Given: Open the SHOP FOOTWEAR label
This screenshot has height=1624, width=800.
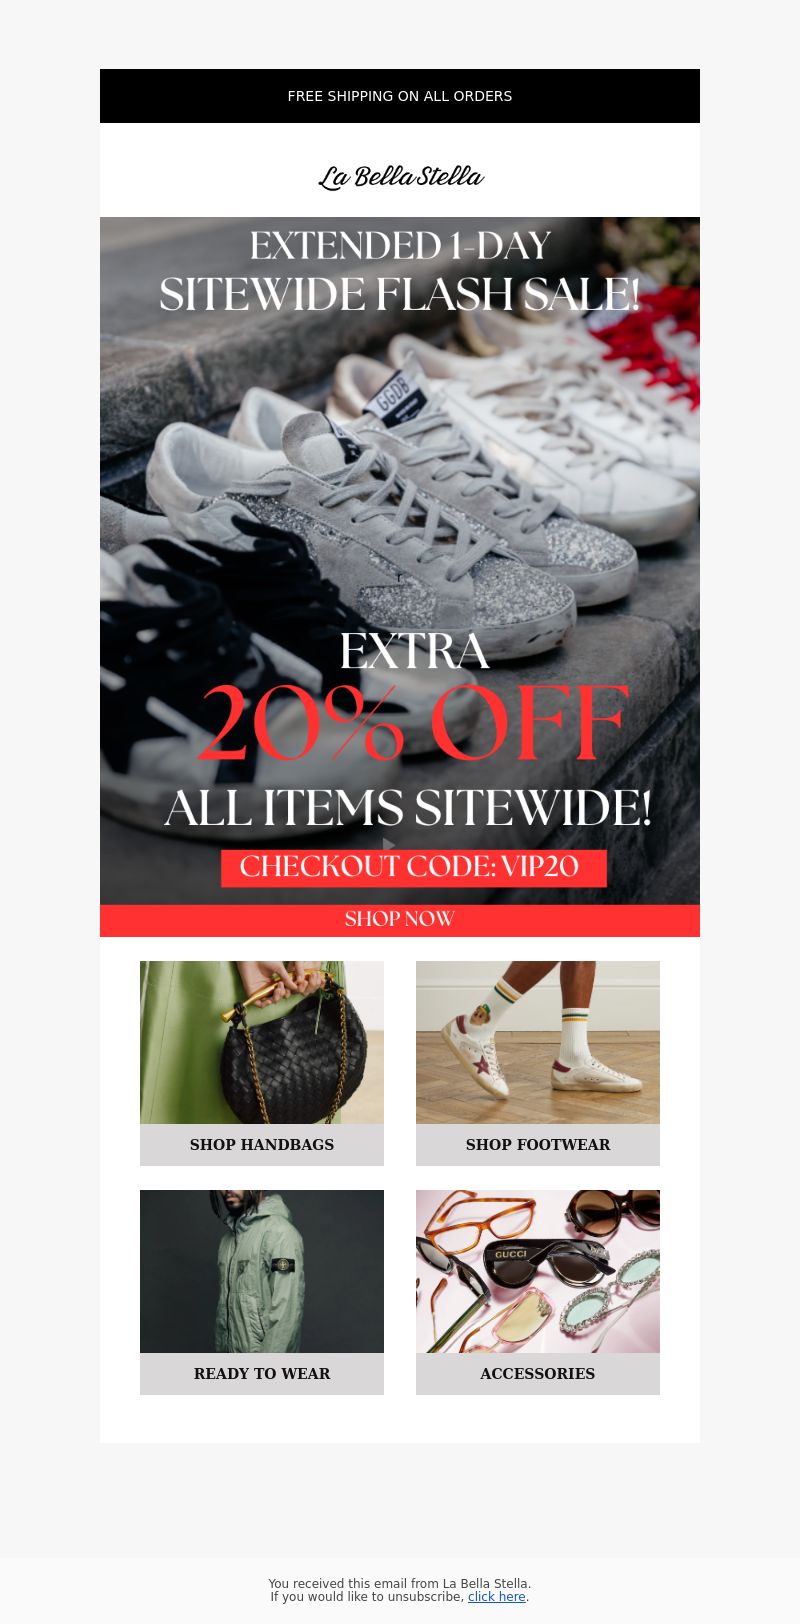Looking at the screenshot, I should (538, 1145).
